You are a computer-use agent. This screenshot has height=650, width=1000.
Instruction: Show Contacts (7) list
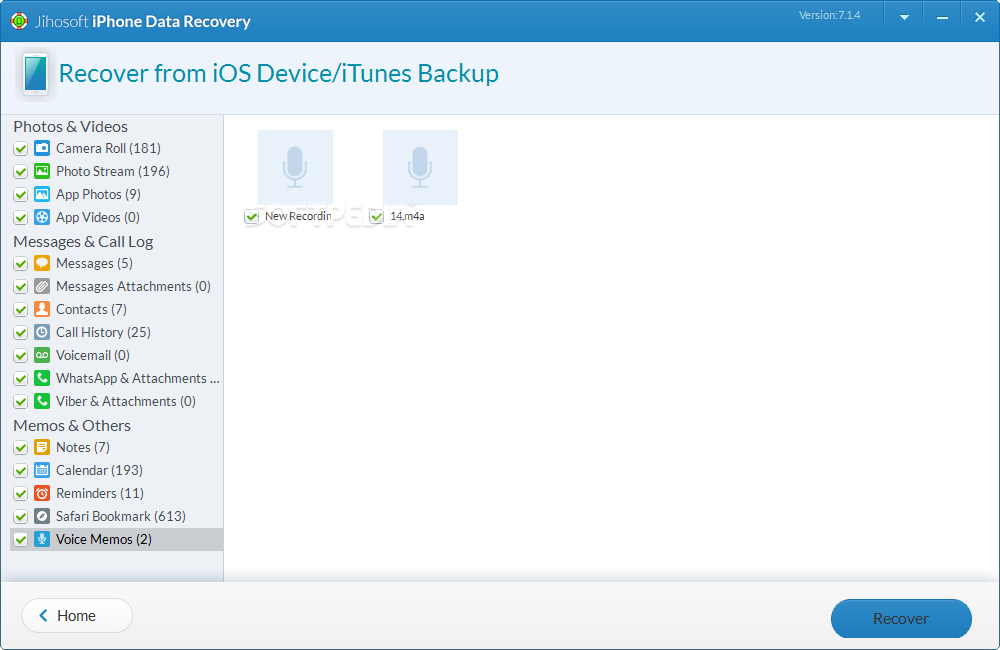coord(91,309)
